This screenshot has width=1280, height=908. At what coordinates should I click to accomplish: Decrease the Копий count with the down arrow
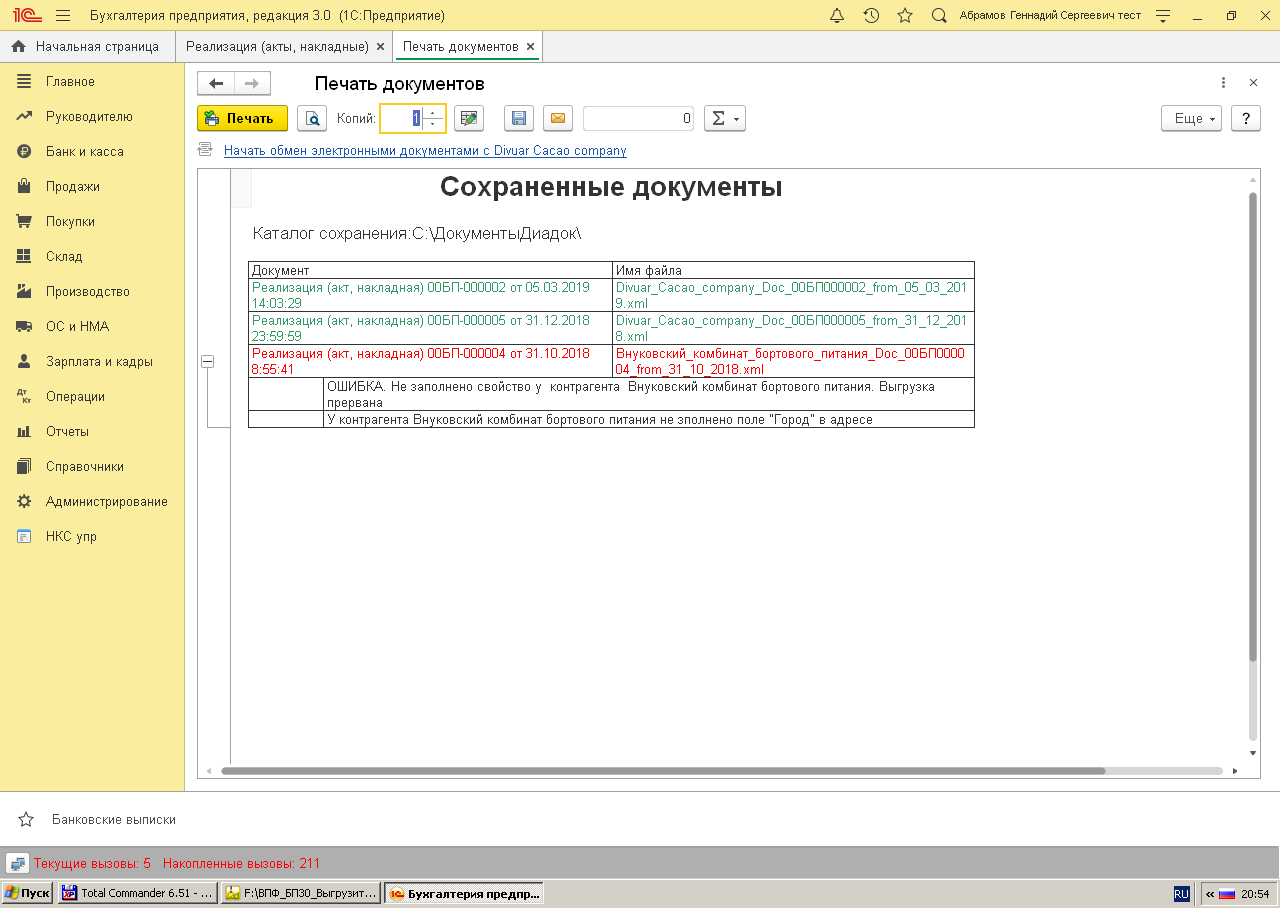pyautogui.click(x=433, y=124)
